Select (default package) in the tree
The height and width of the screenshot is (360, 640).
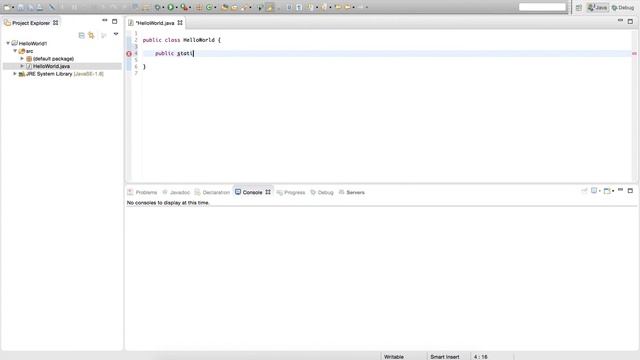pos(53,59)
